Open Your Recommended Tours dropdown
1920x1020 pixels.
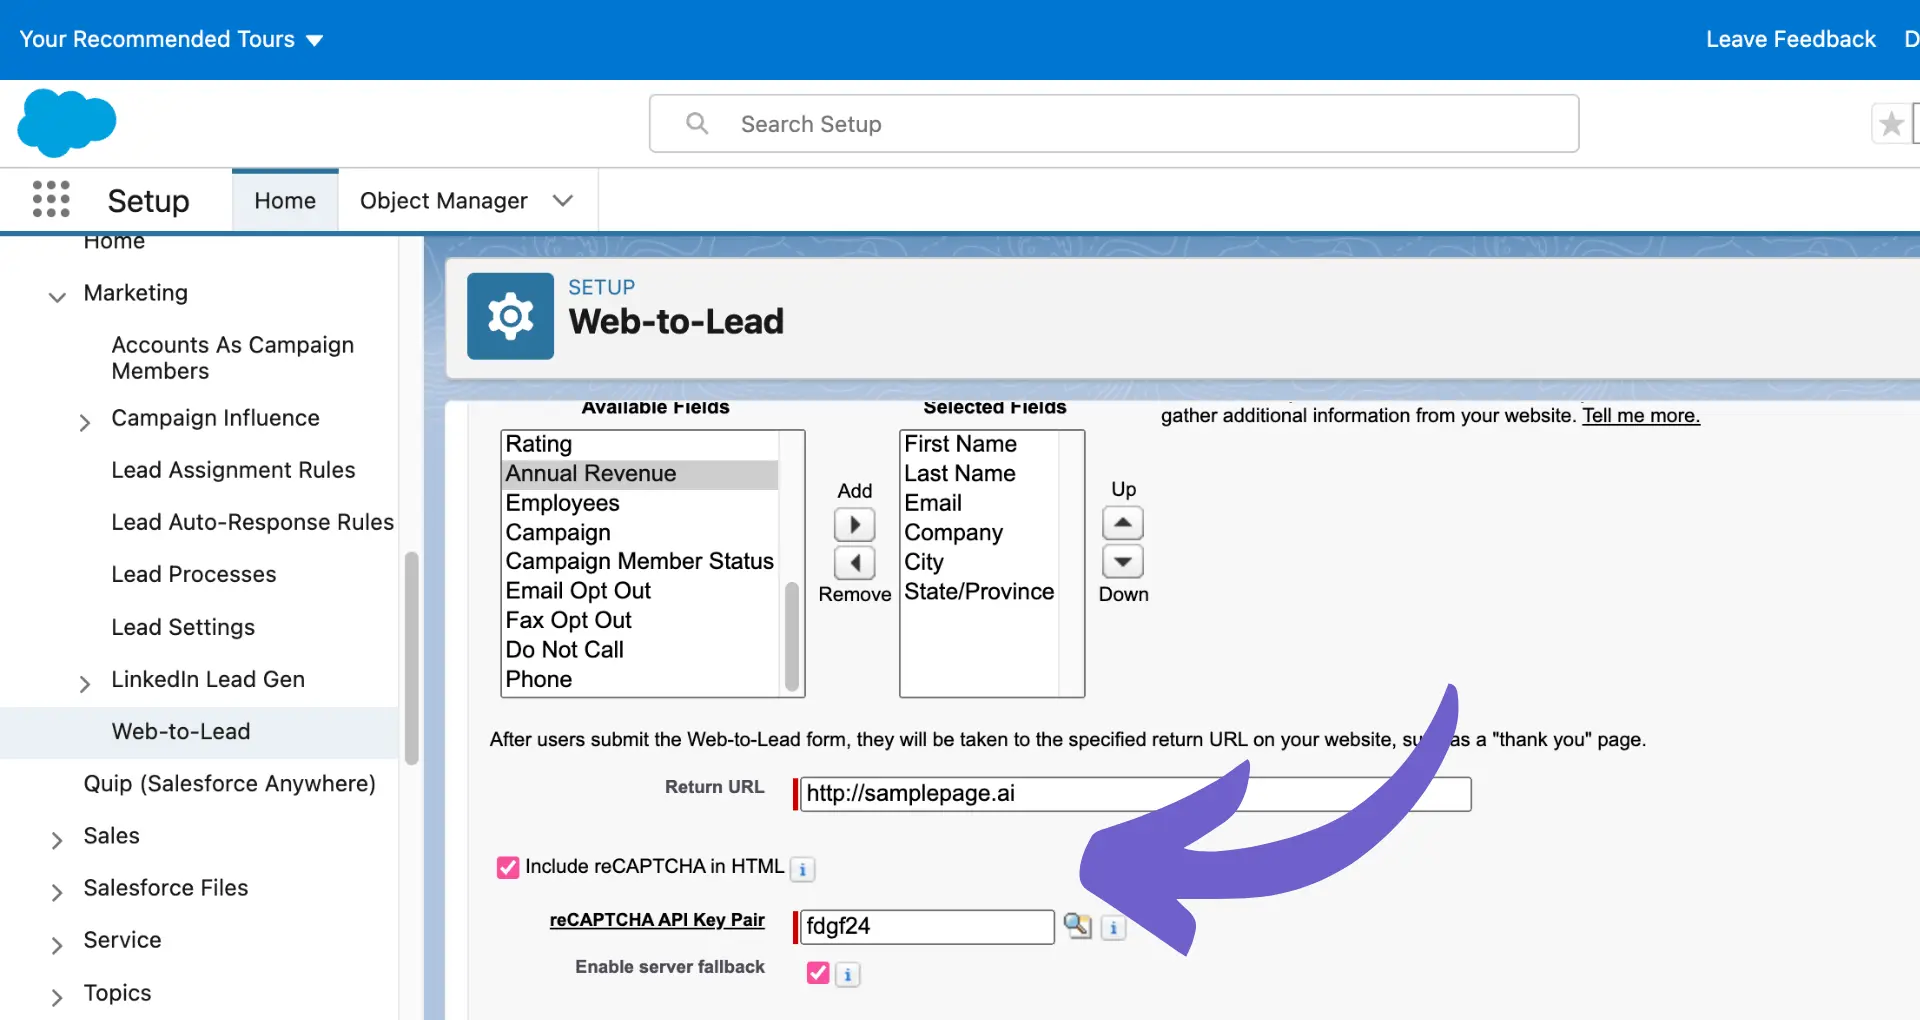(x=171, y=39)
